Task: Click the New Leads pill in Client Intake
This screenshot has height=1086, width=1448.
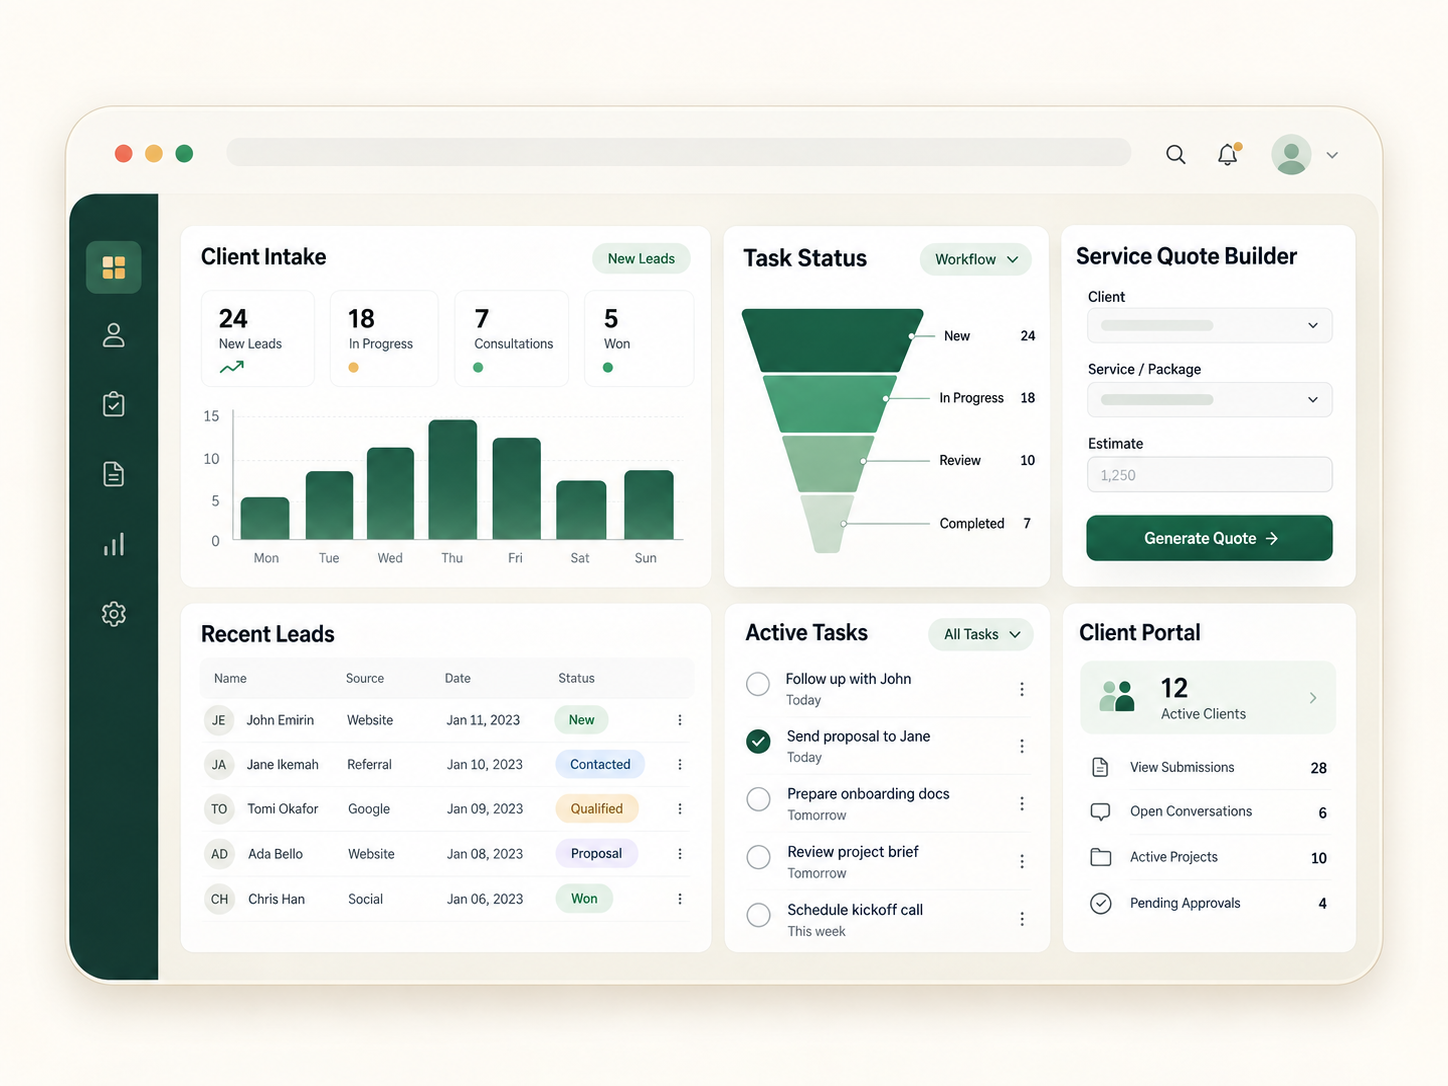Action: coord(641,258)
